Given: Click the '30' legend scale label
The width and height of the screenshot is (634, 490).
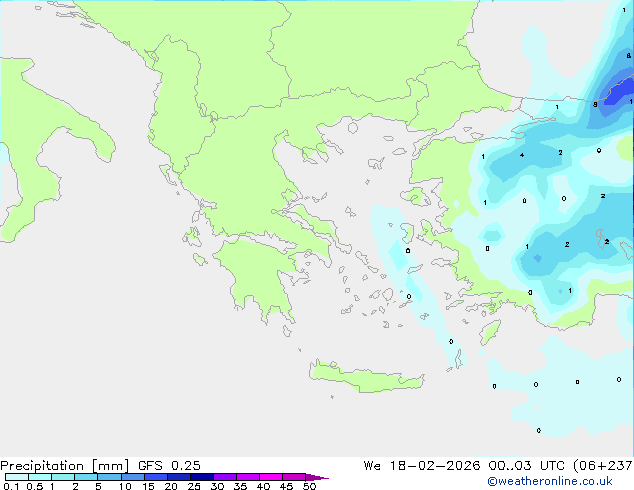Looking at the screenshot, I should point(217,486).
